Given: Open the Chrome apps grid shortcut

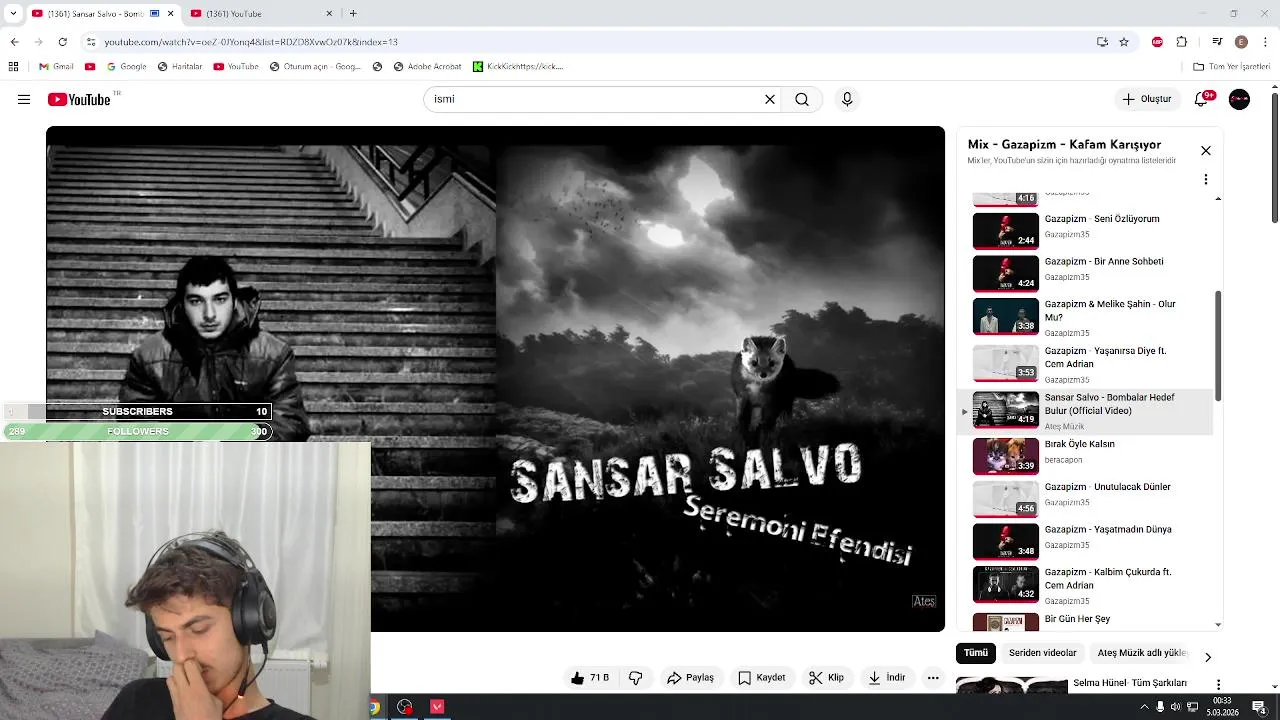Looking at the screenshot, I should pos(13,67).
